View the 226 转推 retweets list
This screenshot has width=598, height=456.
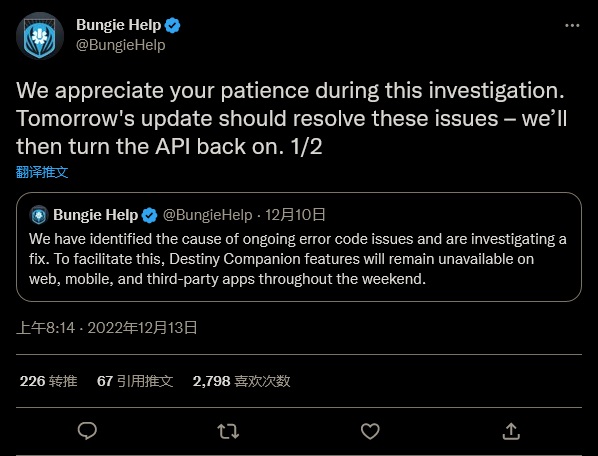[48, 381]
